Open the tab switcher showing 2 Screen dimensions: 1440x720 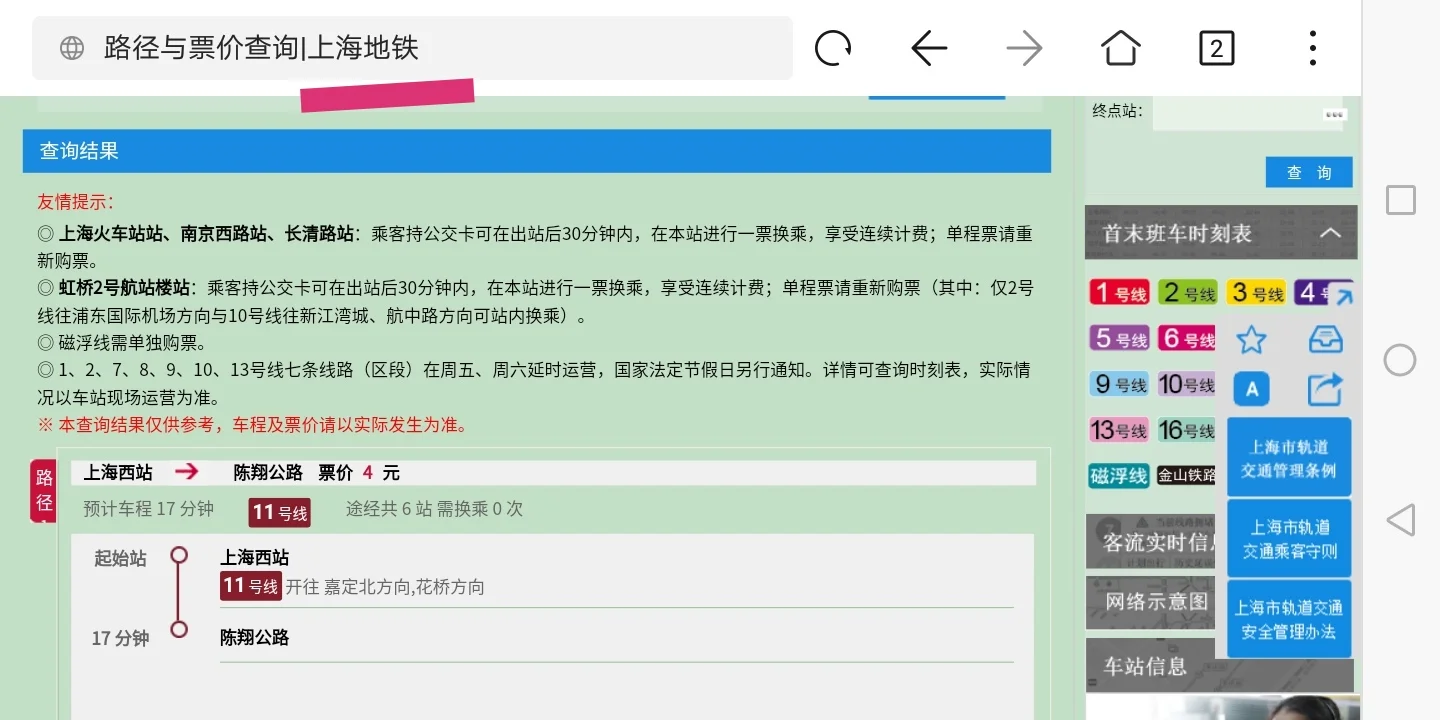1216,47
